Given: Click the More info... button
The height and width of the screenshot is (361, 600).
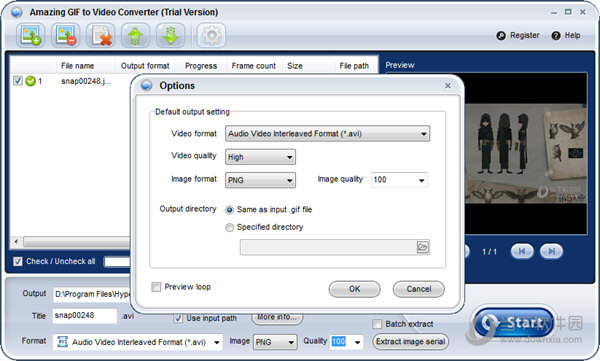Looking at the screenshot, I should [x=277, y=317].
